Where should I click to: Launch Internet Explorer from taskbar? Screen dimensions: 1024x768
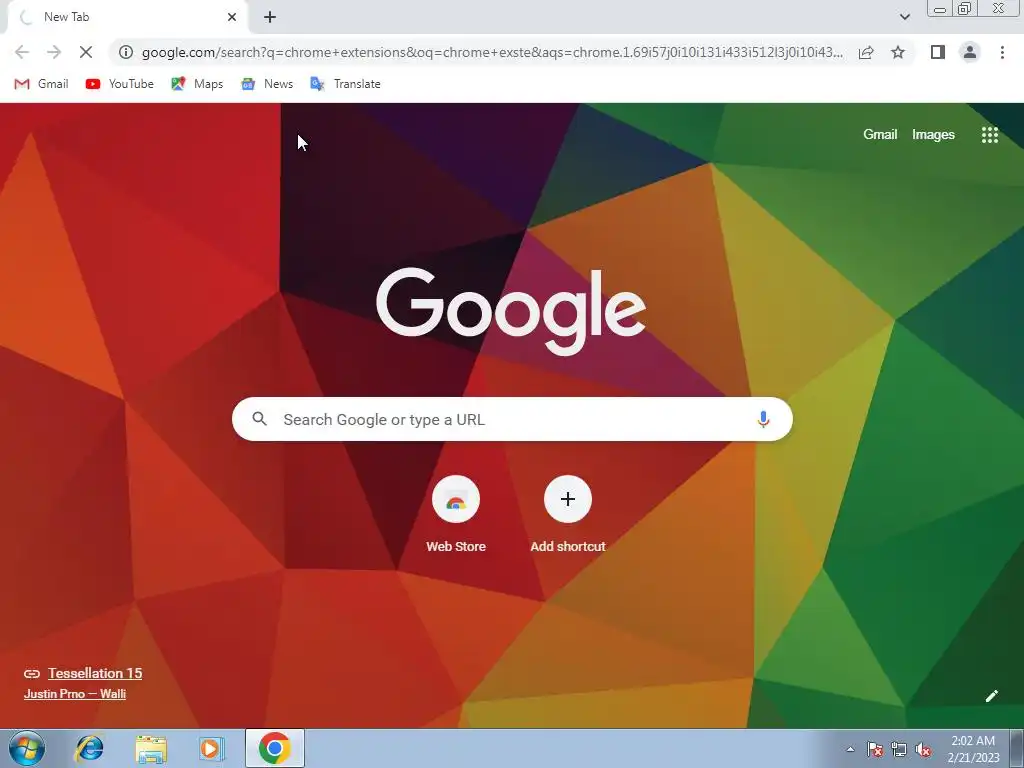tap(89, 748)
